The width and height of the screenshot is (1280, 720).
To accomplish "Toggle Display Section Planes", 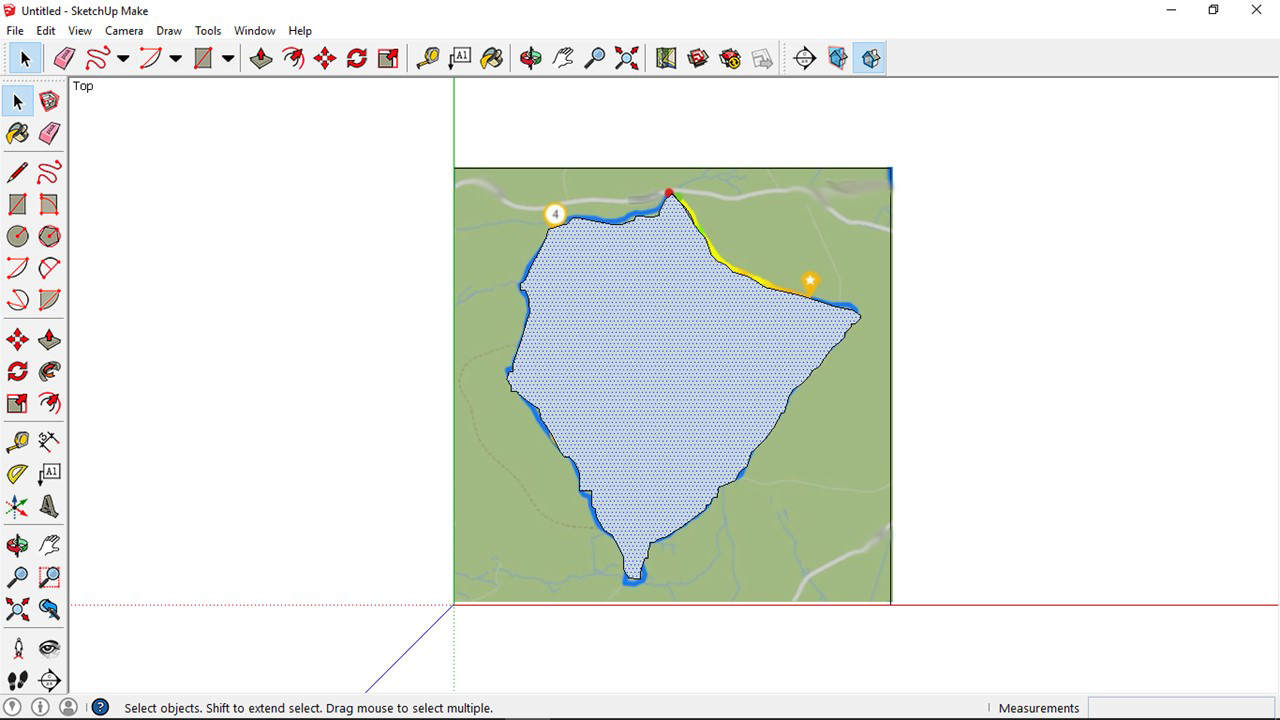I will point(837,58).
